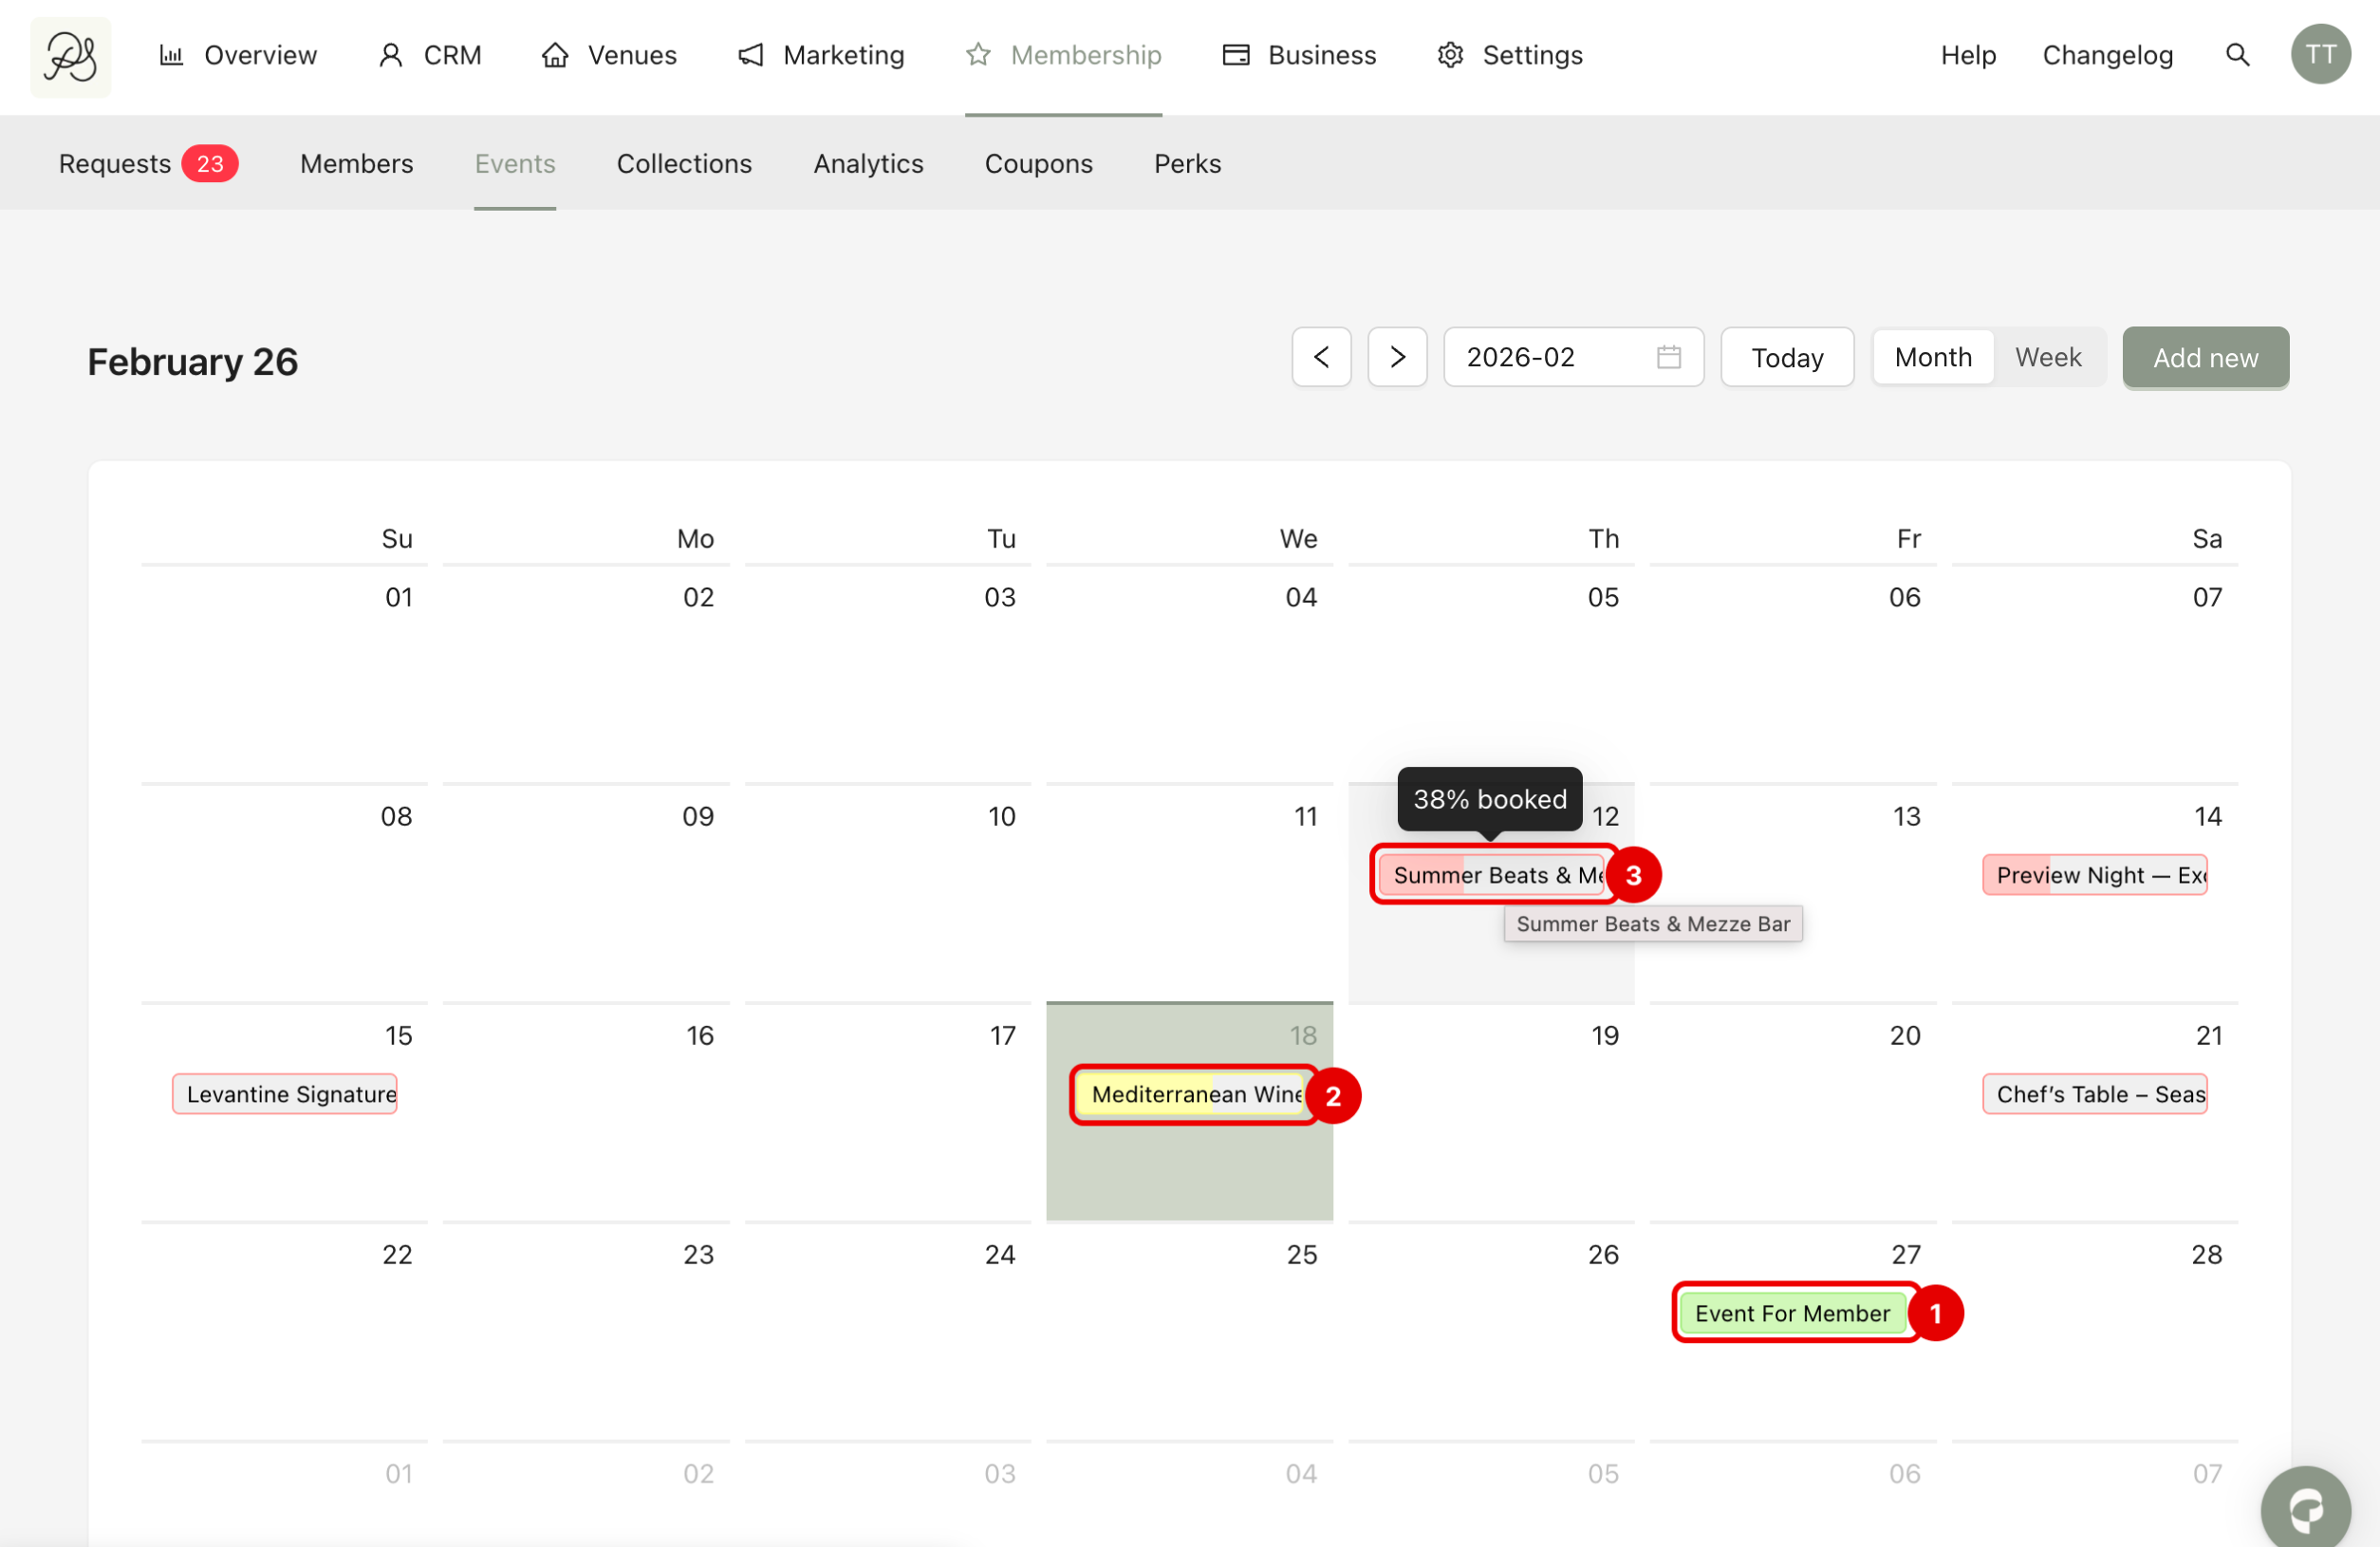Click the calendar icon in date field

pyautogui.click(x=1668, y=357)
